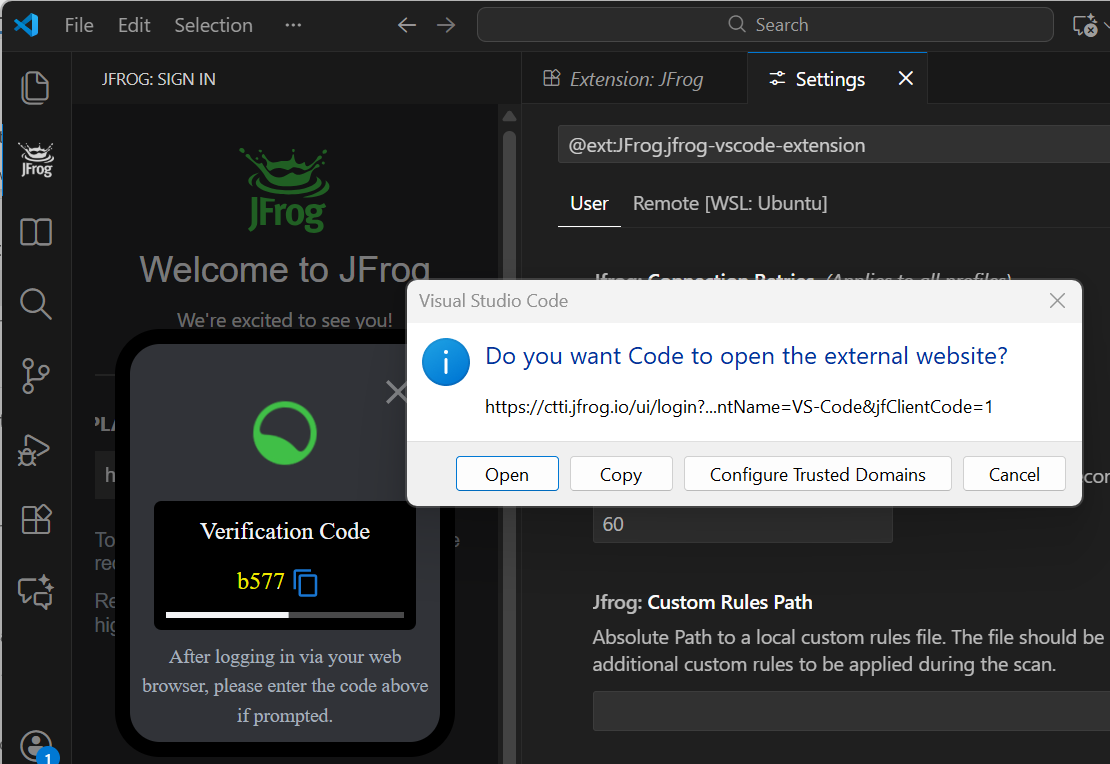Click the Search bar at the top

point(766,24)
